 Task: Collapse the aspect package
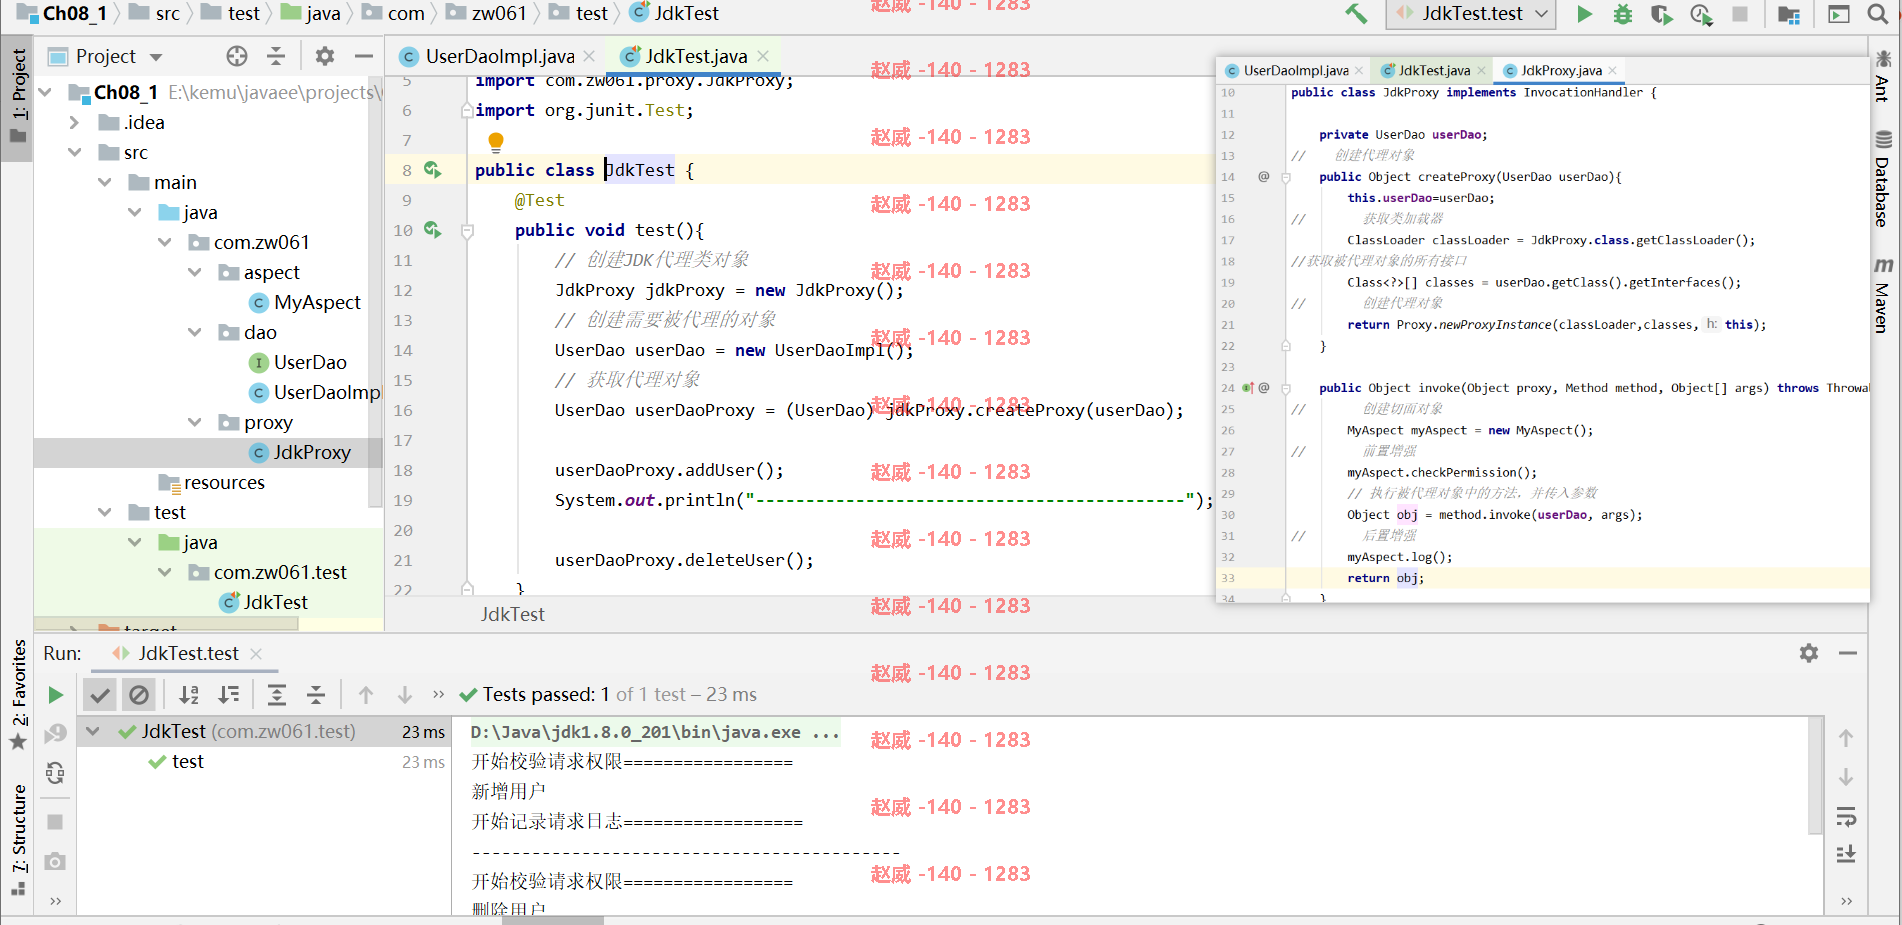(195, 272)
